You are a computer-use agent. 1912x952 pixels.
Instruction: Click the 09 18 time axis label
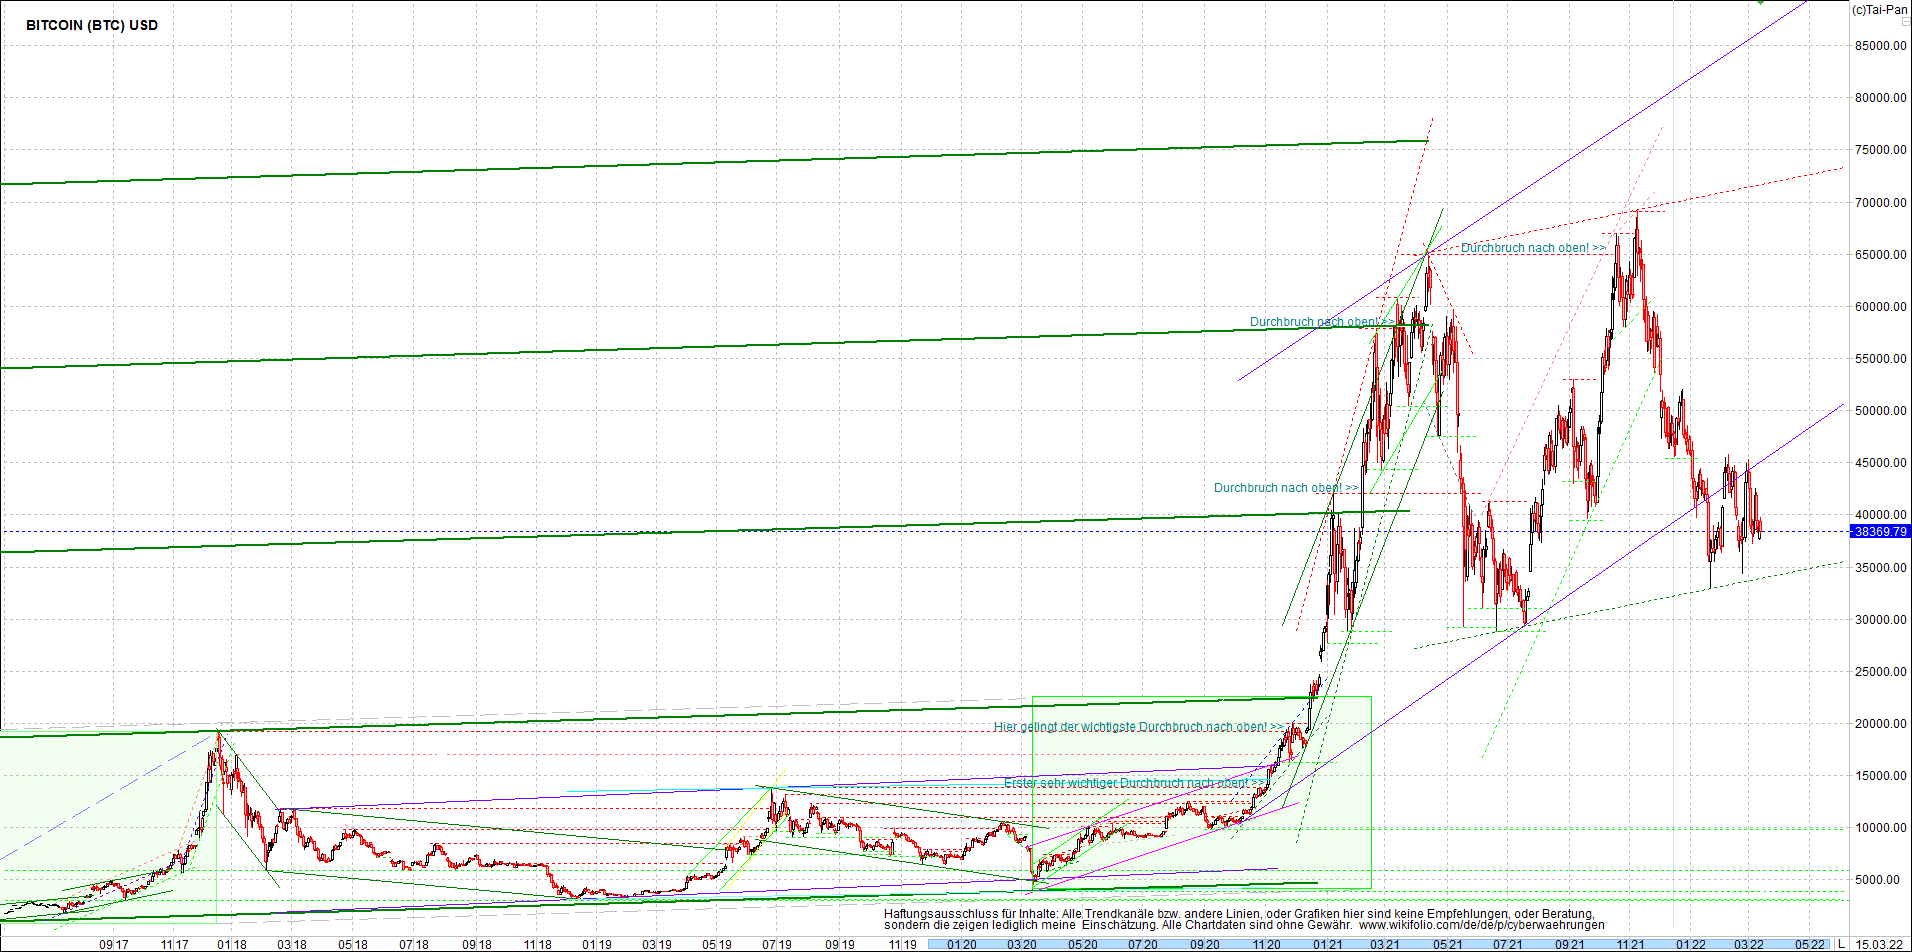tap(477, 944)
